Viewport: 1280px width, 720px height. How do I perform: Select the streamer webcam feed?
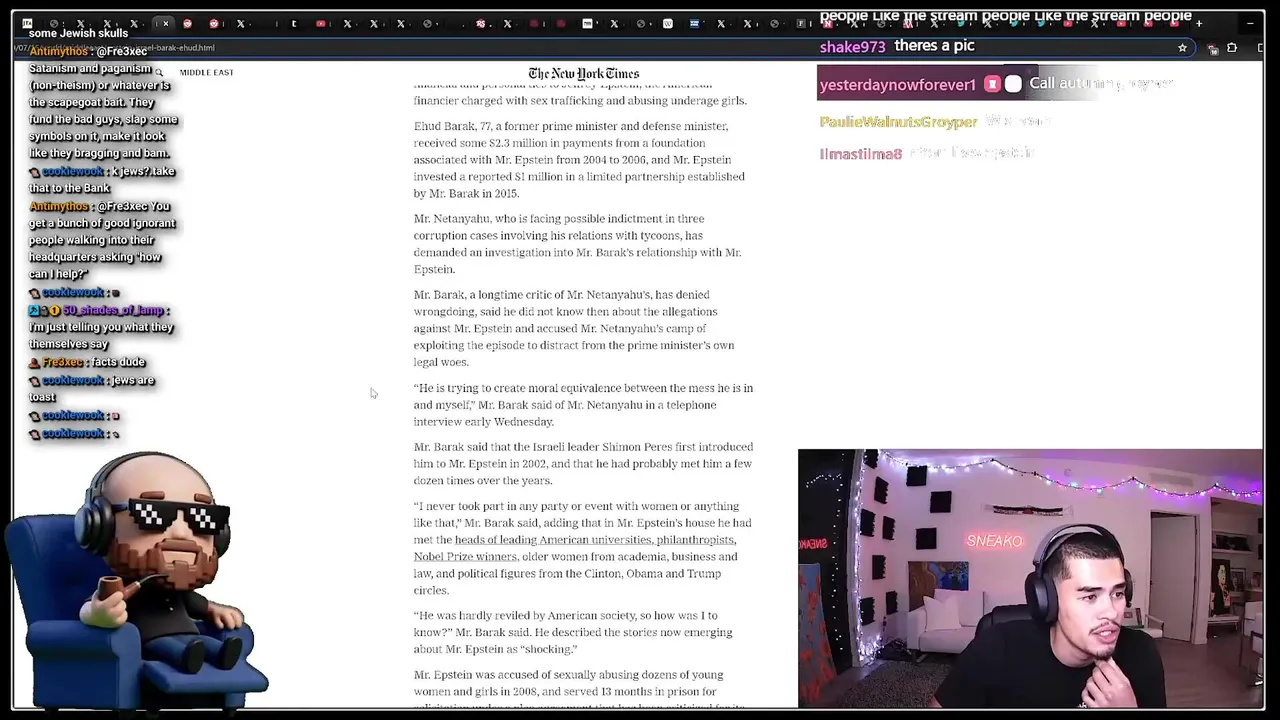[1030, 578]
